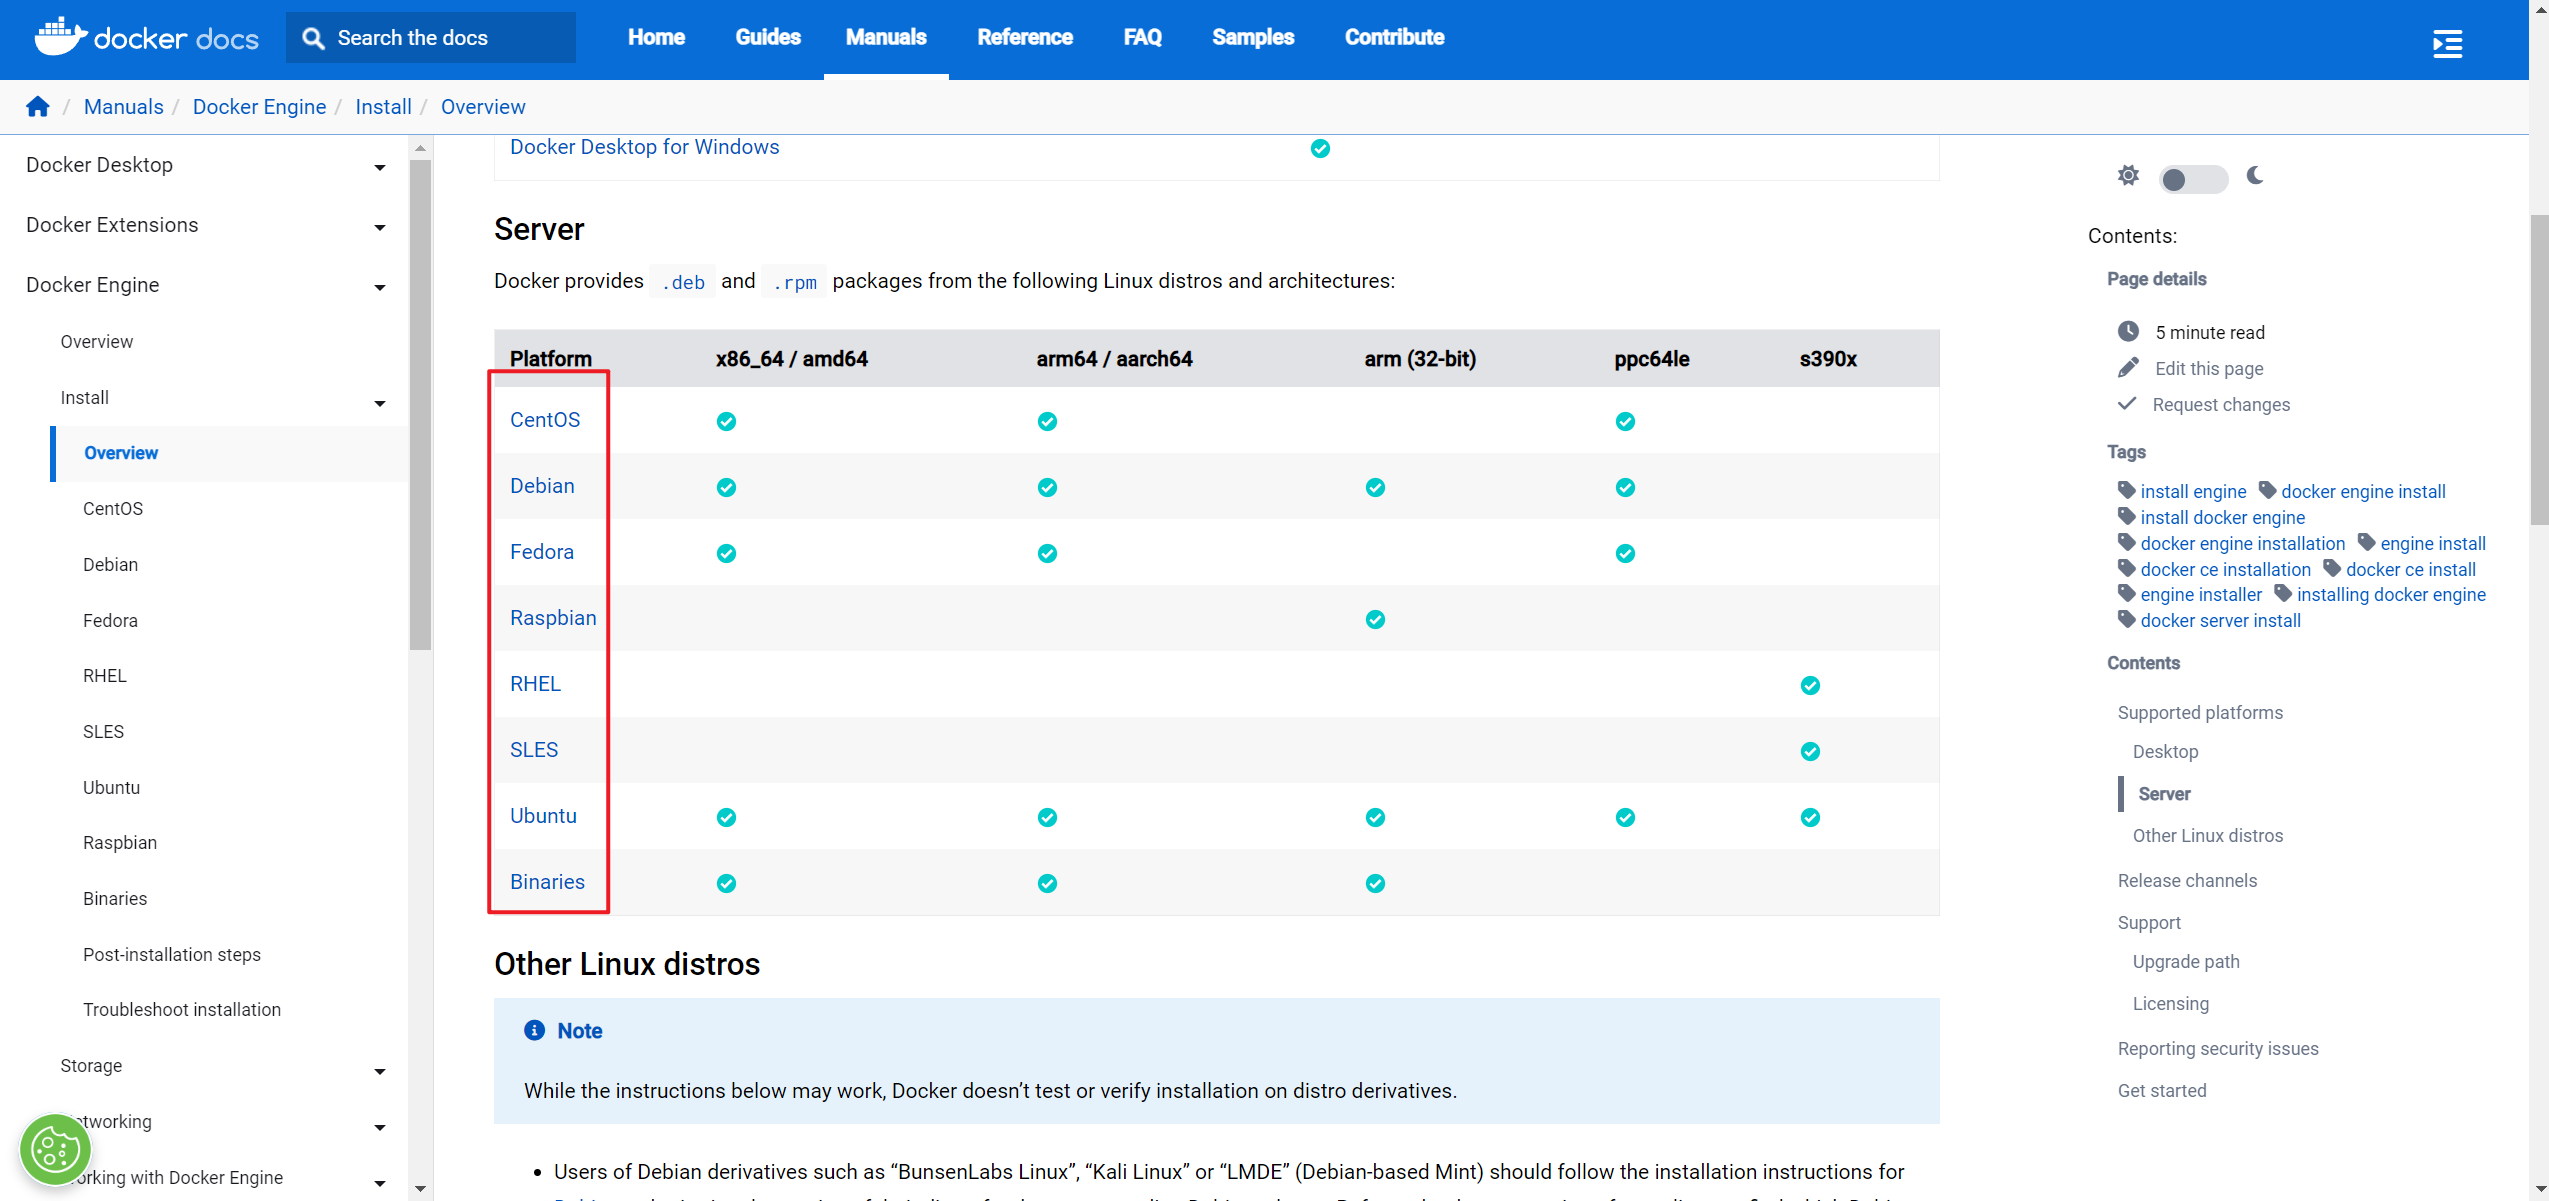This screenshot has width=2549, height=1201.
Task: Open the Contribute top navigation tab
Action: (x=1394, y=37)
